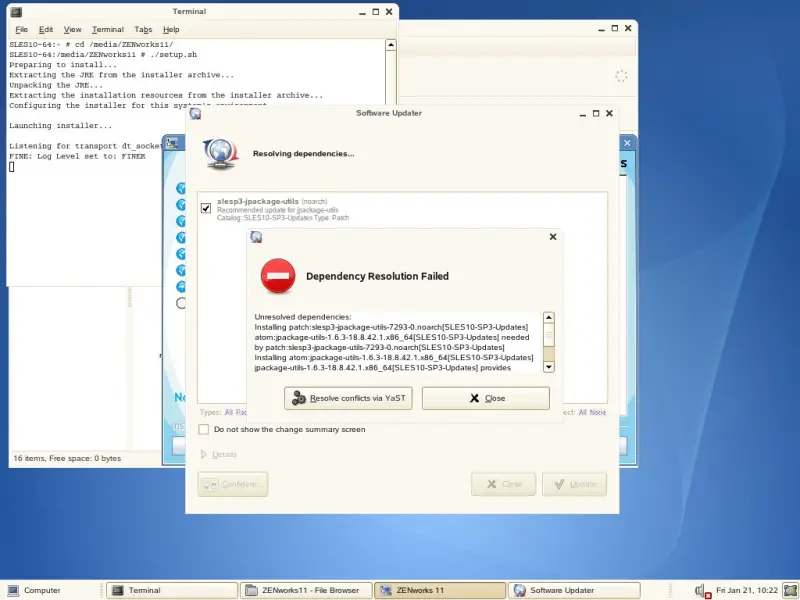Minimize the Terminal window
Screen dimensions: 800x600
tap(362, 12)
